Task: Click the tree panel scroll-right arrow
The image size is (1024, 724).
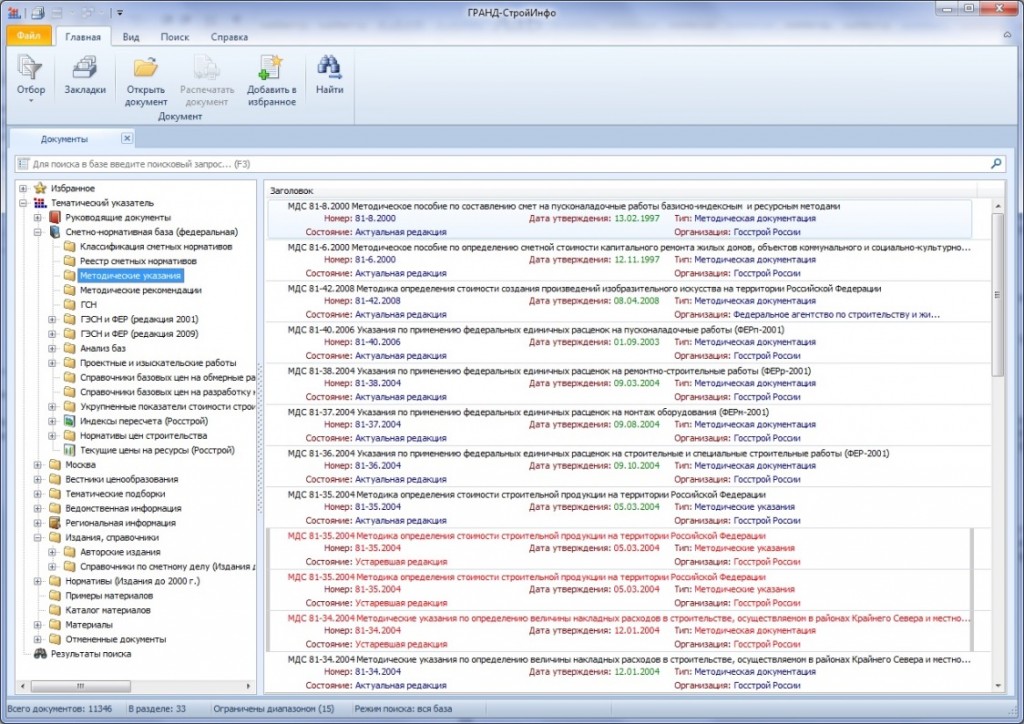Action: point(248,686)
